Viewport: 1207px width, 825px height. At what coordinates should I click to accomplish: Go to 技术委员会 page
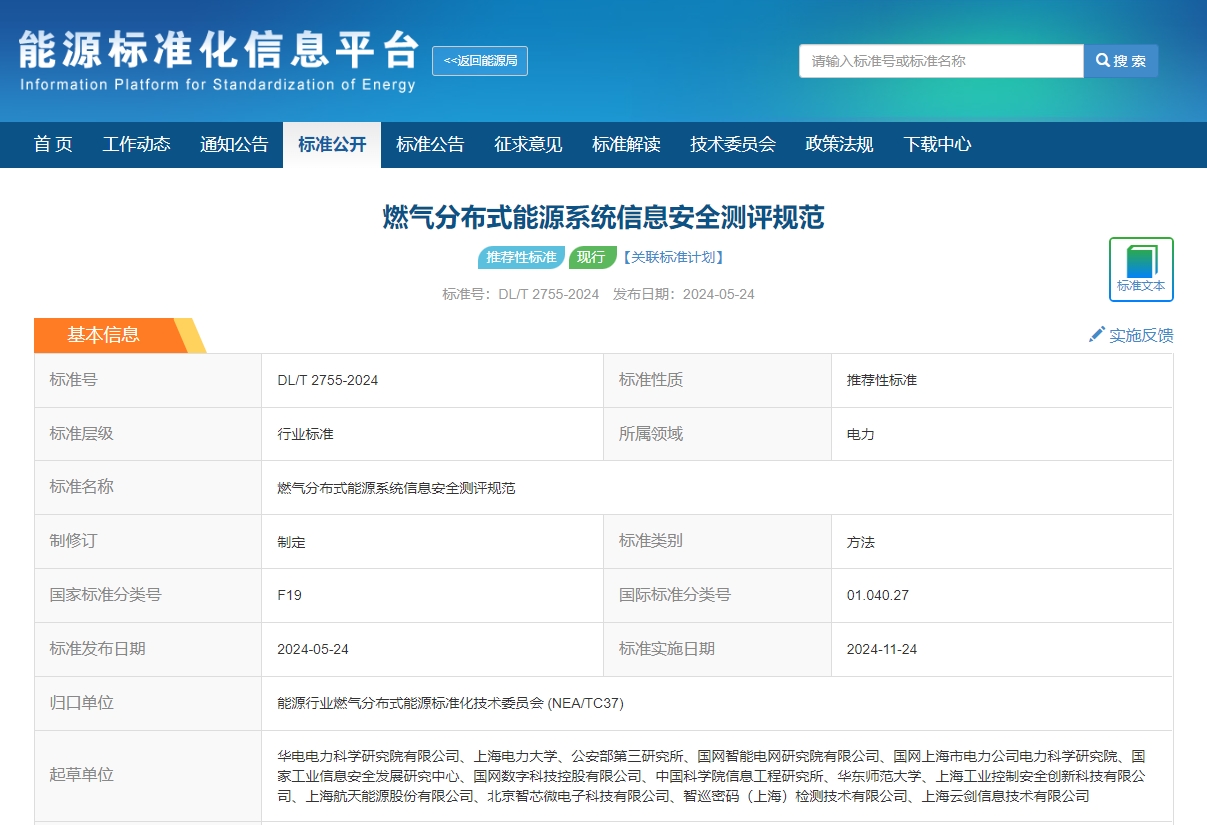pyautogui.click(x=733, y=145)
